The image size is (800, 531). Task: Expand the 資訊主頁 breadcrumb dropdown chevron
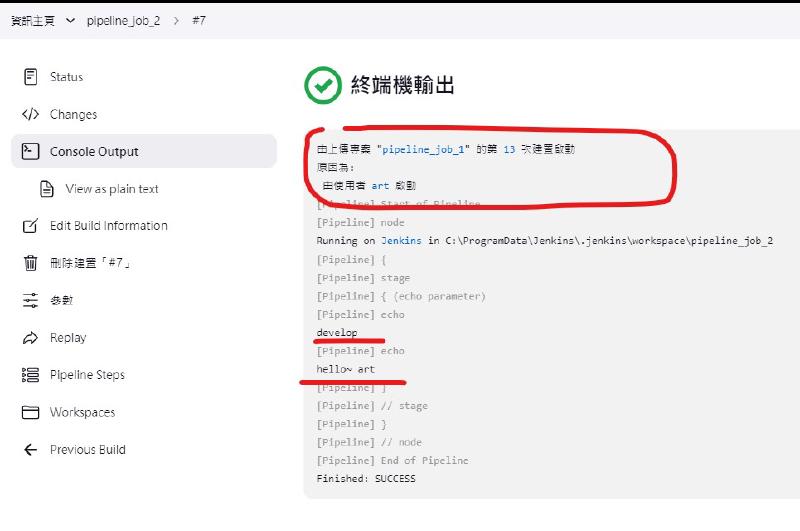70,20
